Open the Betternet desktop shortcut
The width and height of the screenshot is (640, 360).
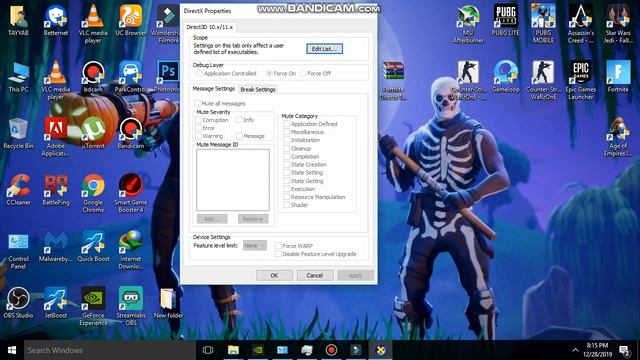point(56,20)
